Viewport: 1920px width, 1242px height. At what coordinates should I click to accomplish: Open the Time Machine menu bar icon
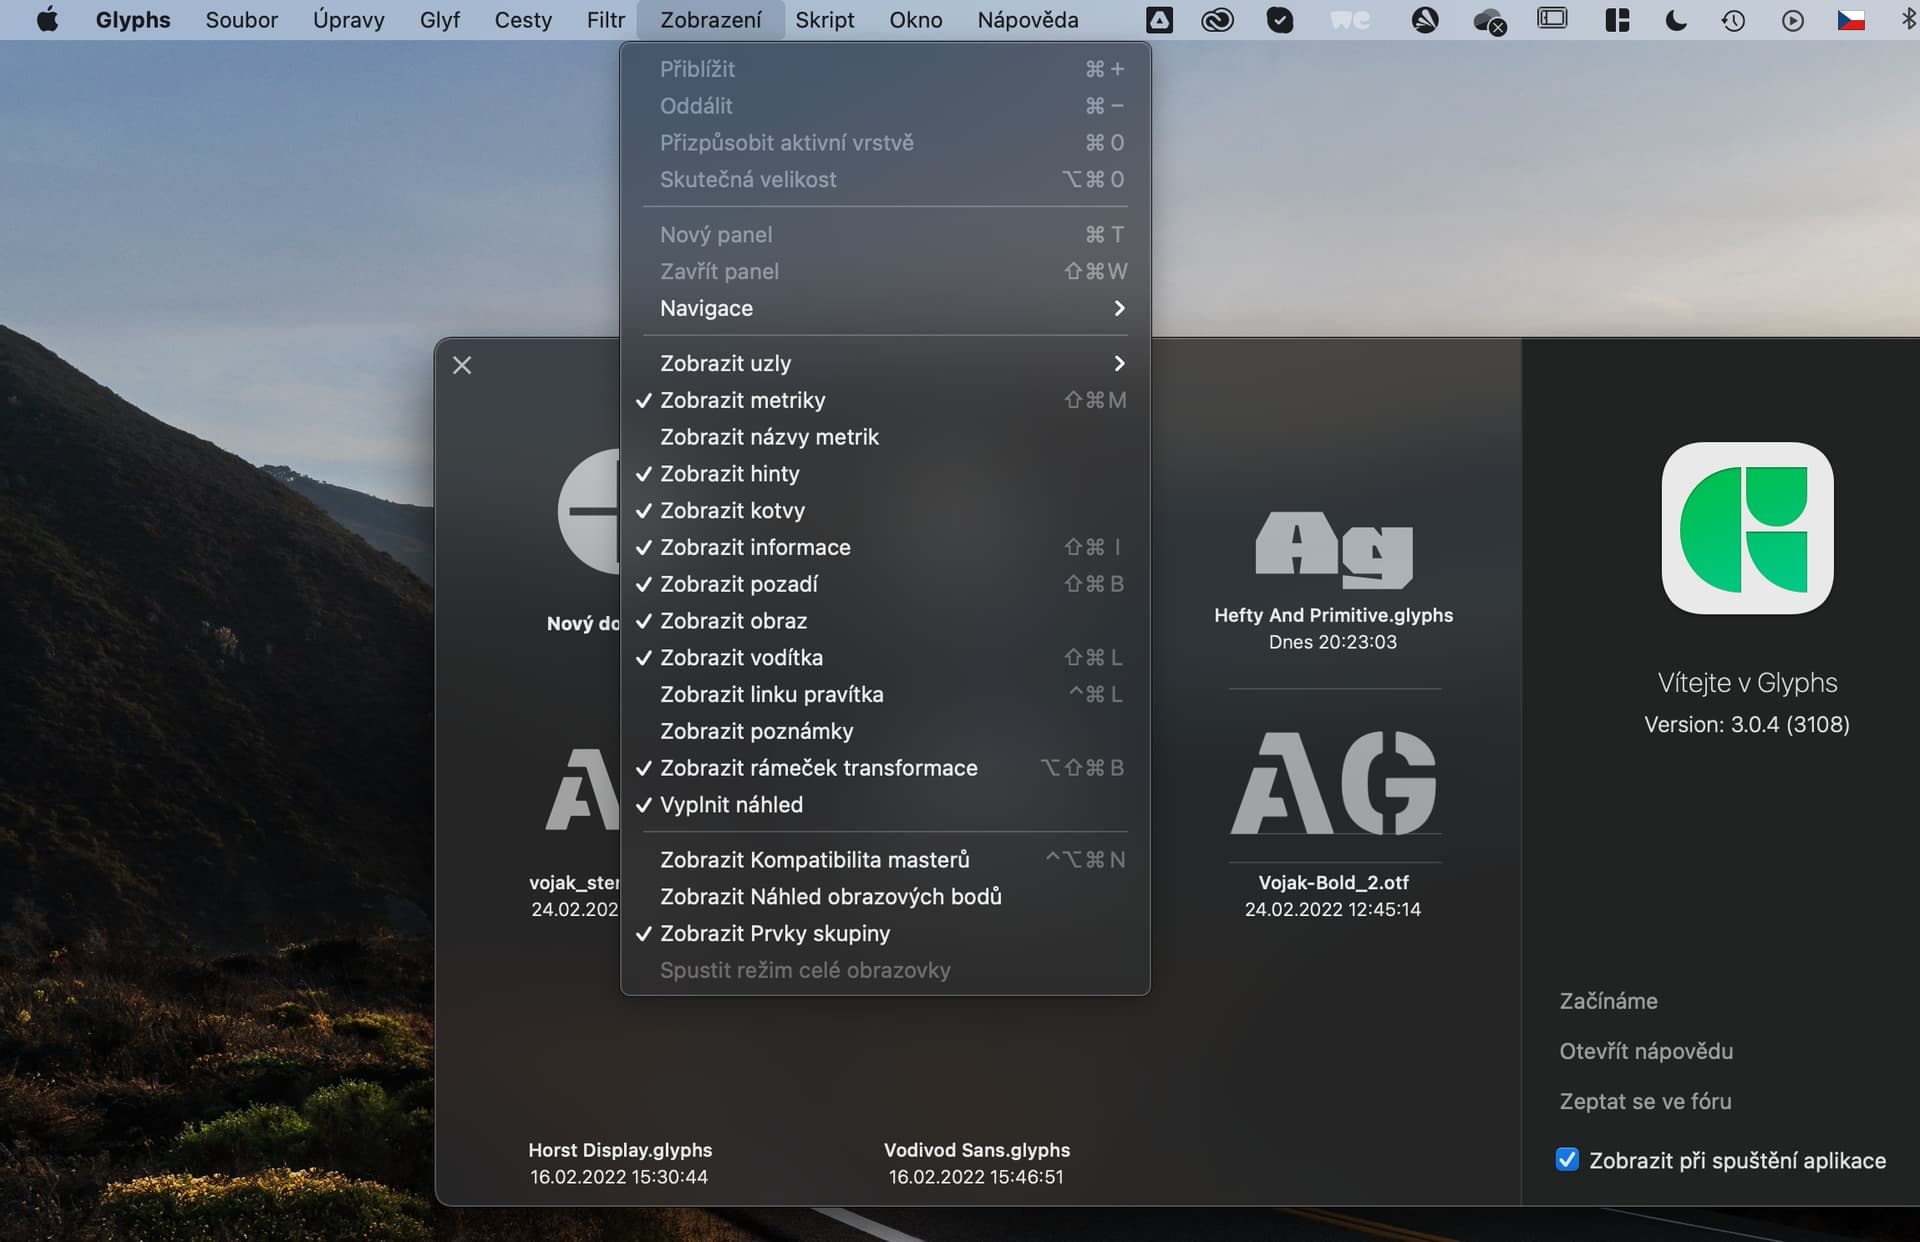[1733, 20]
